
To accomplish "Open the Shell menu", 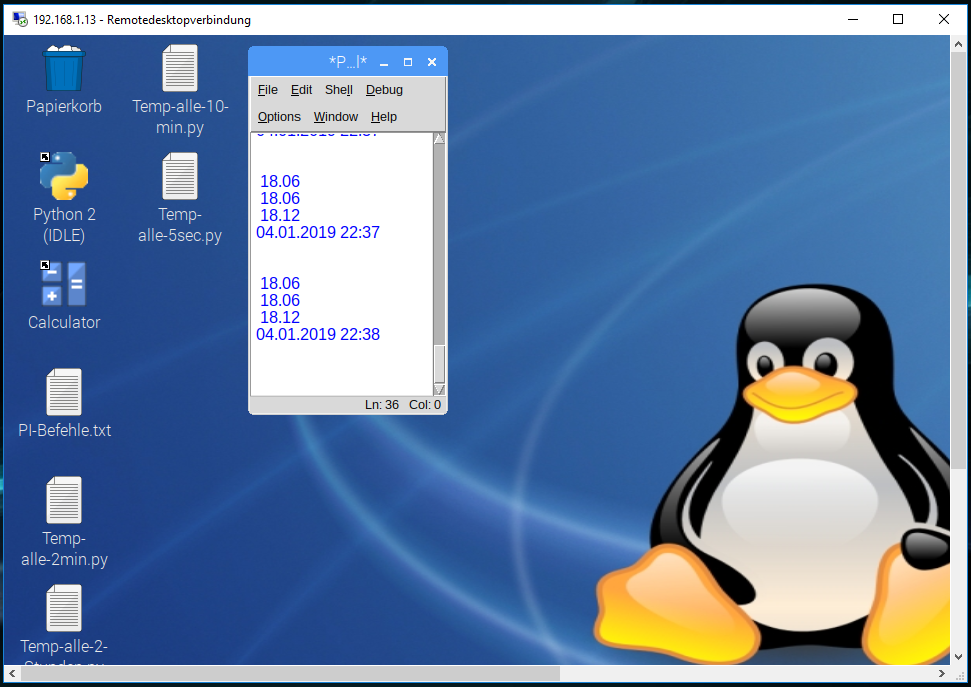I will coord(339,90).
